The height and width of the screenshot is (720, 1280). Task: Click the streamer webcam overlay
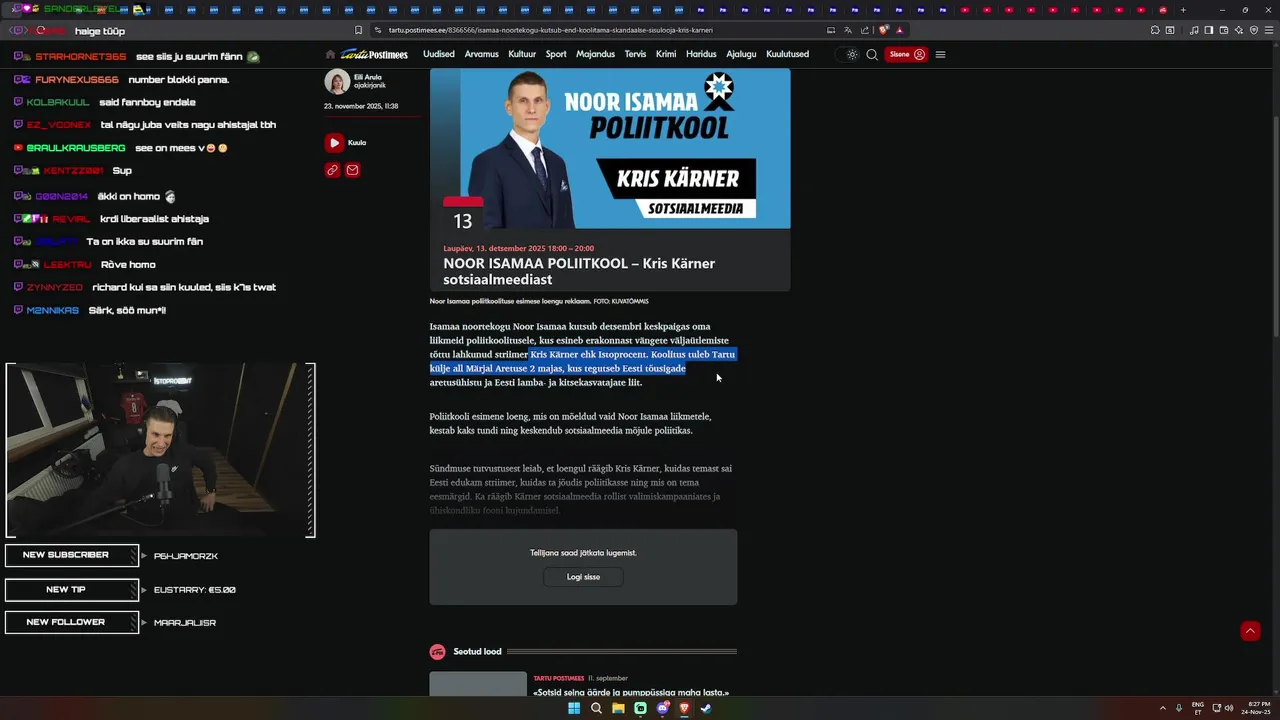pos(160,450)
